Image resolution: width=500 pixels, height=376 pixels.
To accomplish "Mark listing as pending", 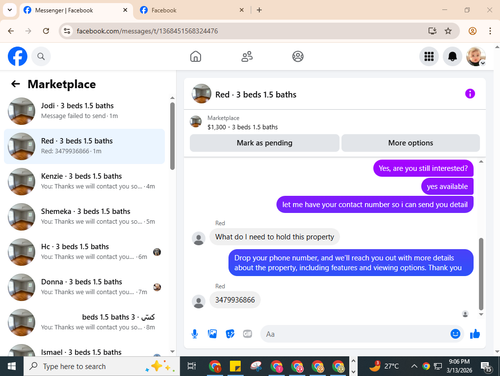I will pos(265,143).
